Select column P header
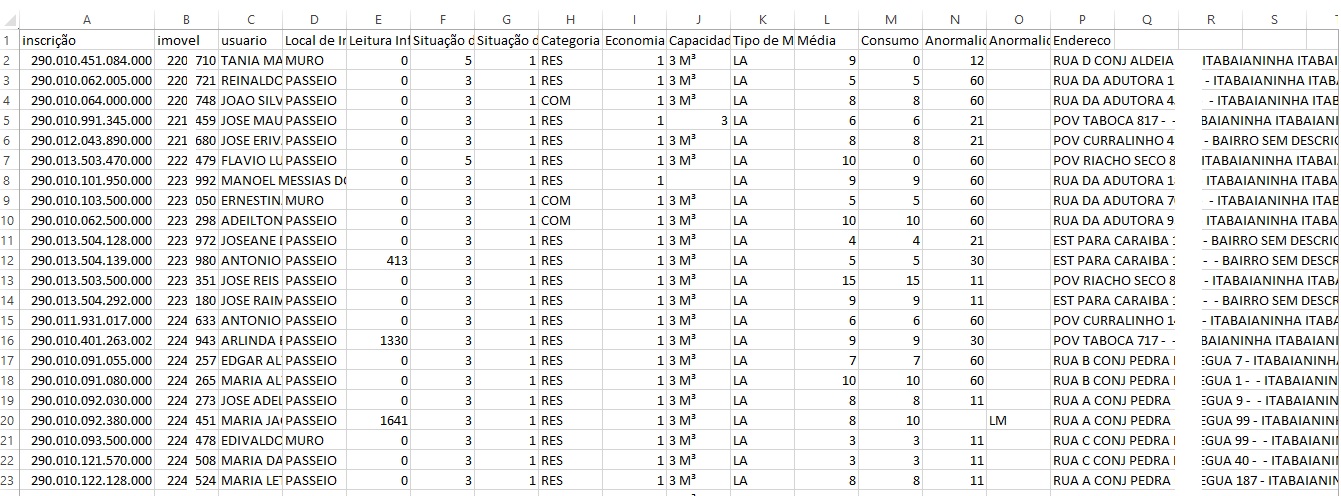Screen dimensions: 1341x496 tap(1081, 19)
